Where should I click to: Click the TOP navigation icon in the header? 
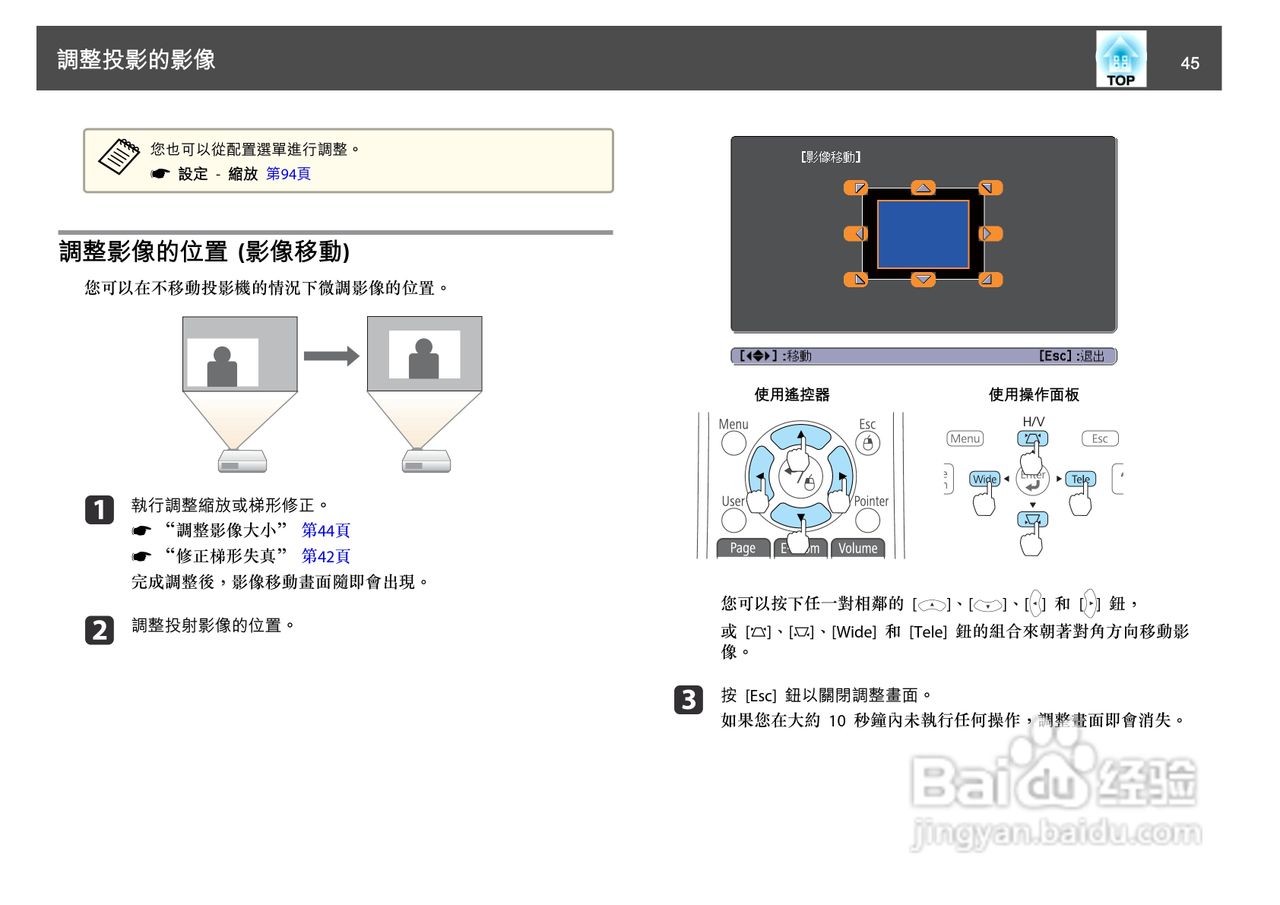pos(1120,58)
